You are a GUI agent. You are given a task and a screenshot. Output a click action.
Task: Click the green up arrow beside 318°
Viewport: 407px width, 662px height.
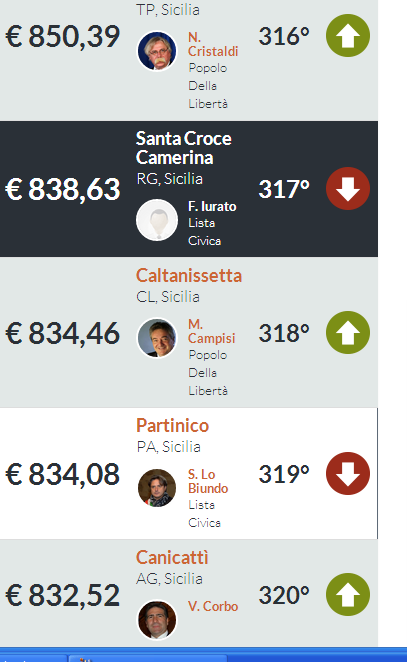(x=348, y=332)
